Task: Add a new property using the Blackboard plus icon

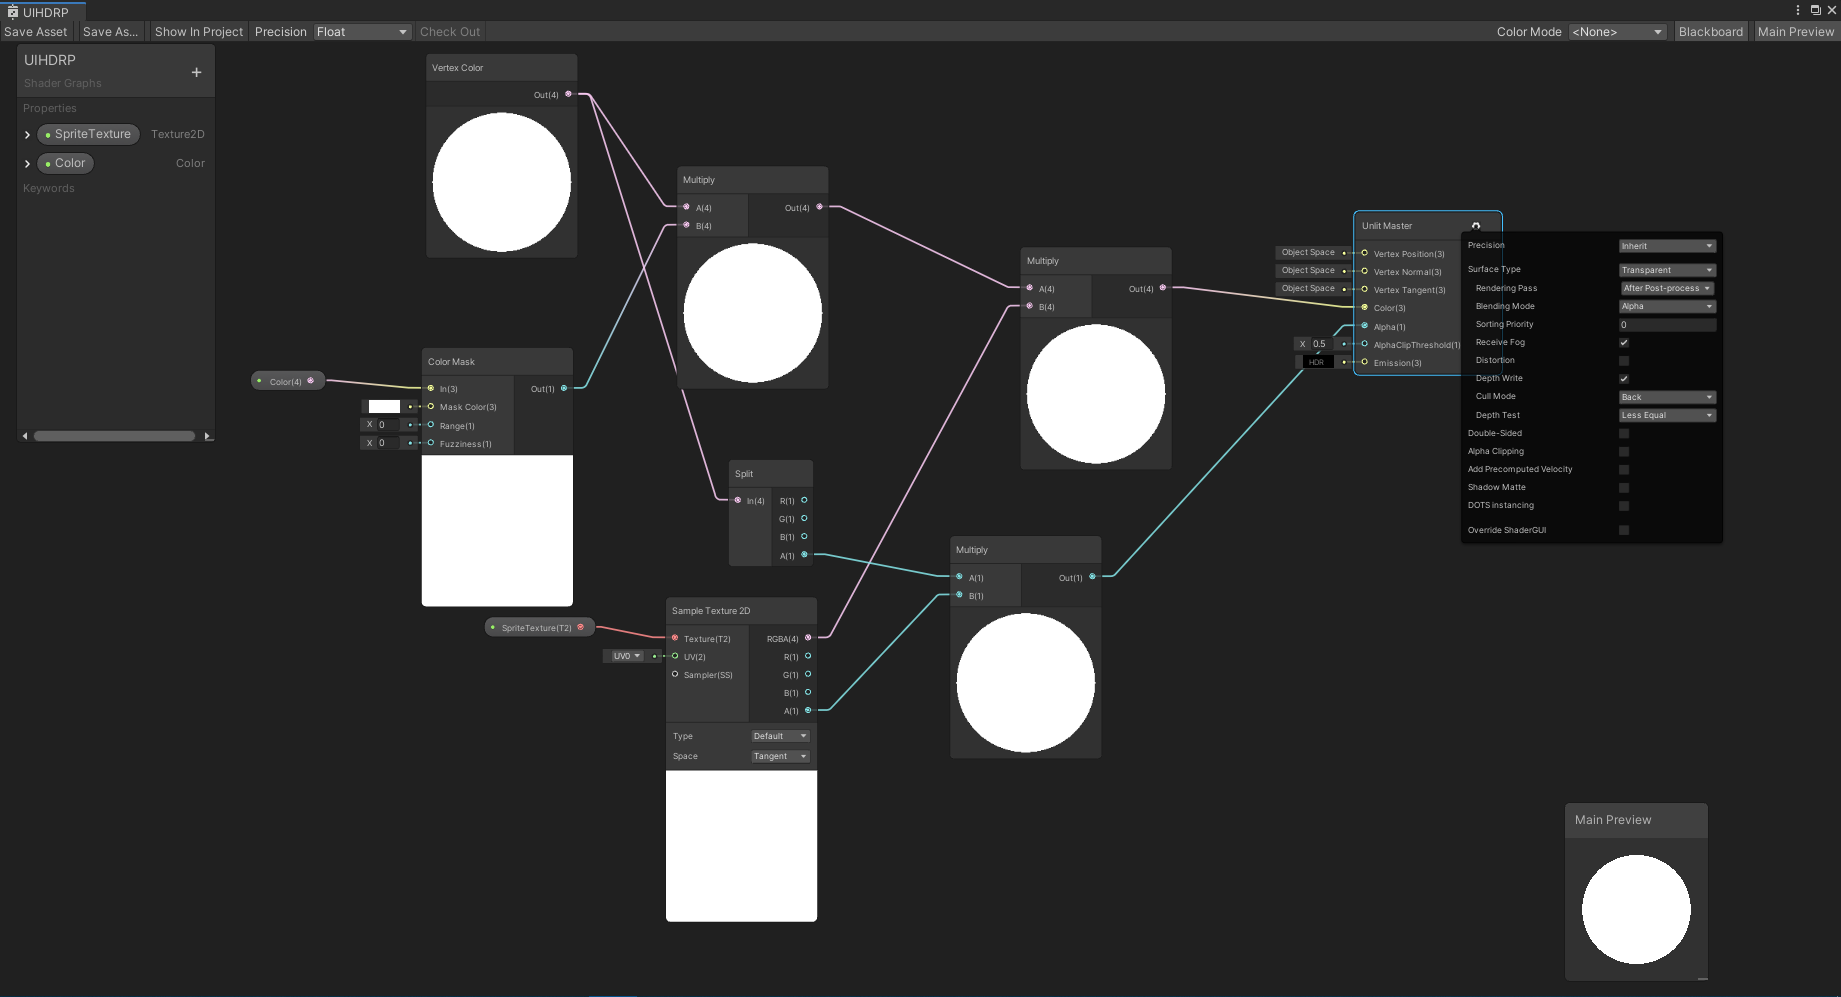Action: 196,71
